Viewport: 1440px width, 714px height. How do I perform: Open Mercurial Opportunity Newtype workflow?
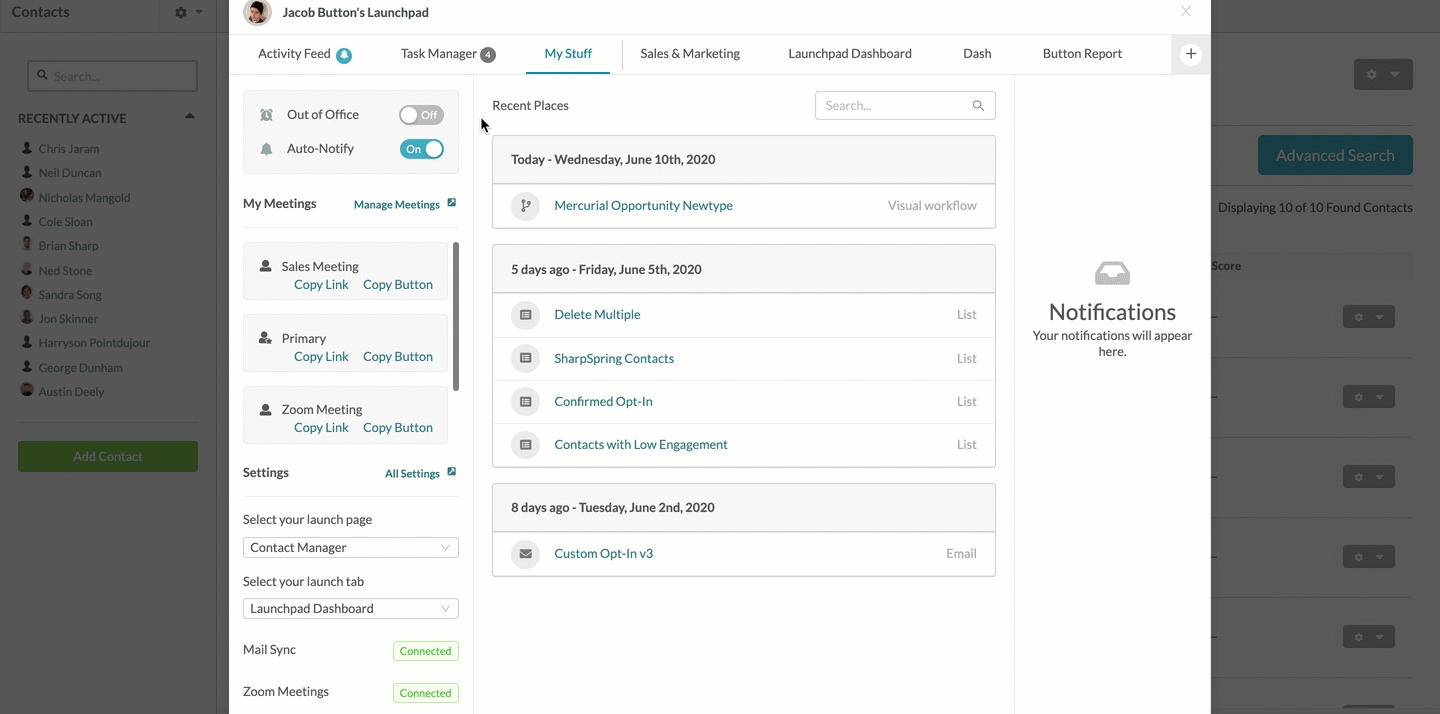click(x=643, y=206)
